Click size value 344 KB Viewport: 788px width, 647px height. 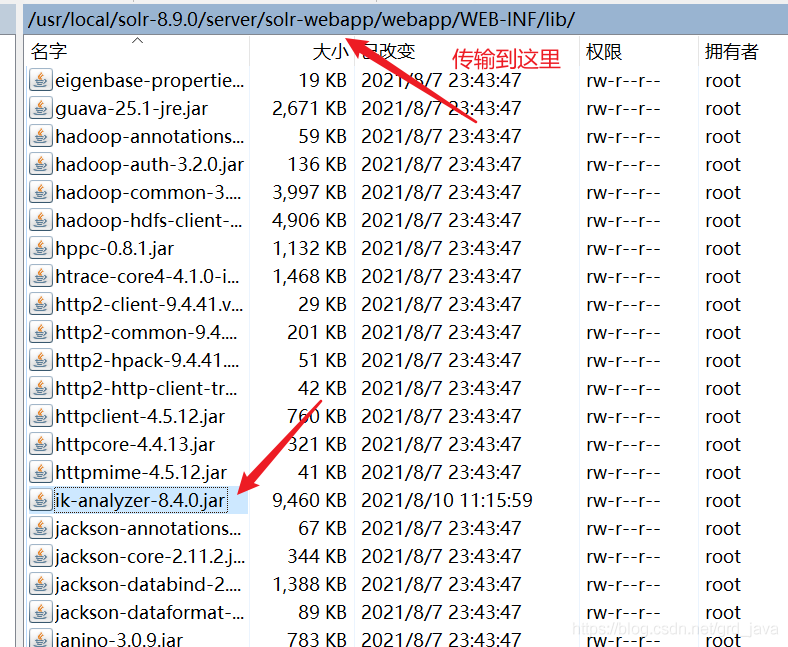317,557
